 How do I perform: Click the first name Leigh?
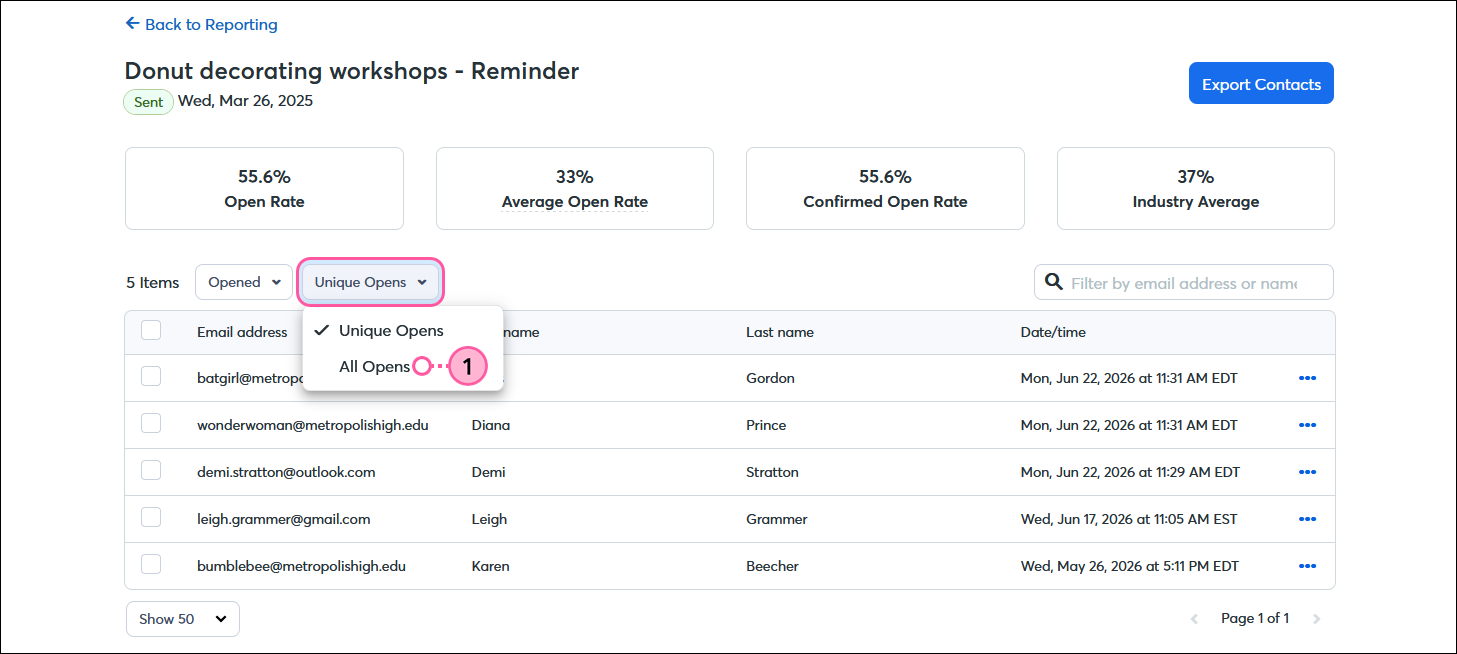(x=489, y=519)
